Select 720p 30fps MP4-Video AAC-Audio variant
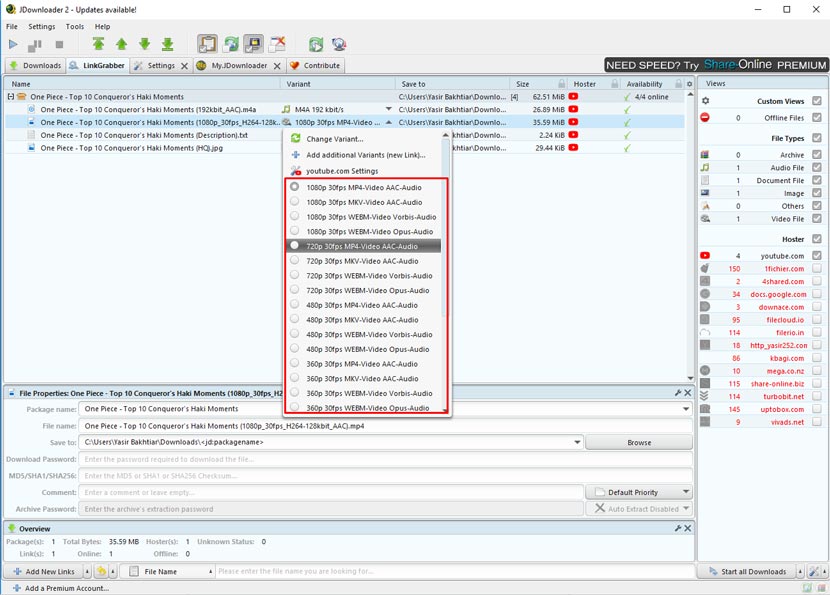This screenshot has width=830, height=595. [362, 246]
